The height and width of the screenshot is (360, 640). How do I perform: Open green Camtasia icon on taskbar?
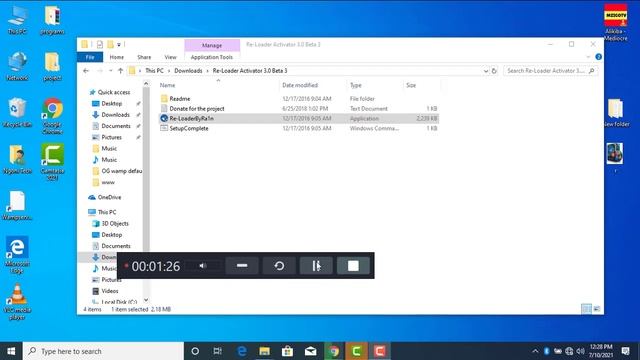(x=356, y=351)
